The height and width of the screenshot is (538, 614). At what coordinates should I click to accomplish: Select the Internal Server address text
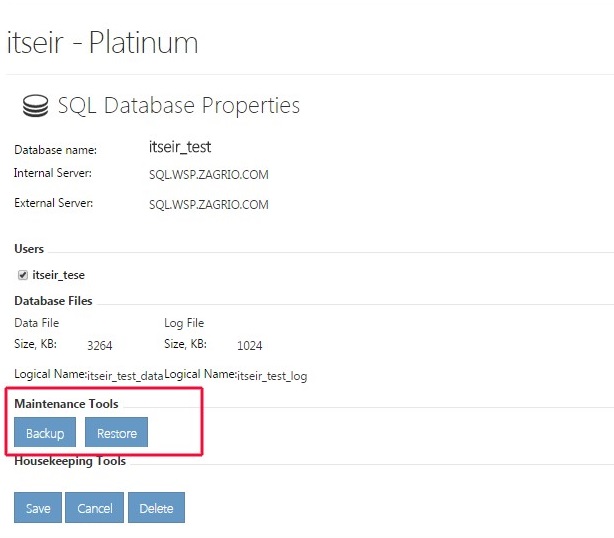point(209,174)
